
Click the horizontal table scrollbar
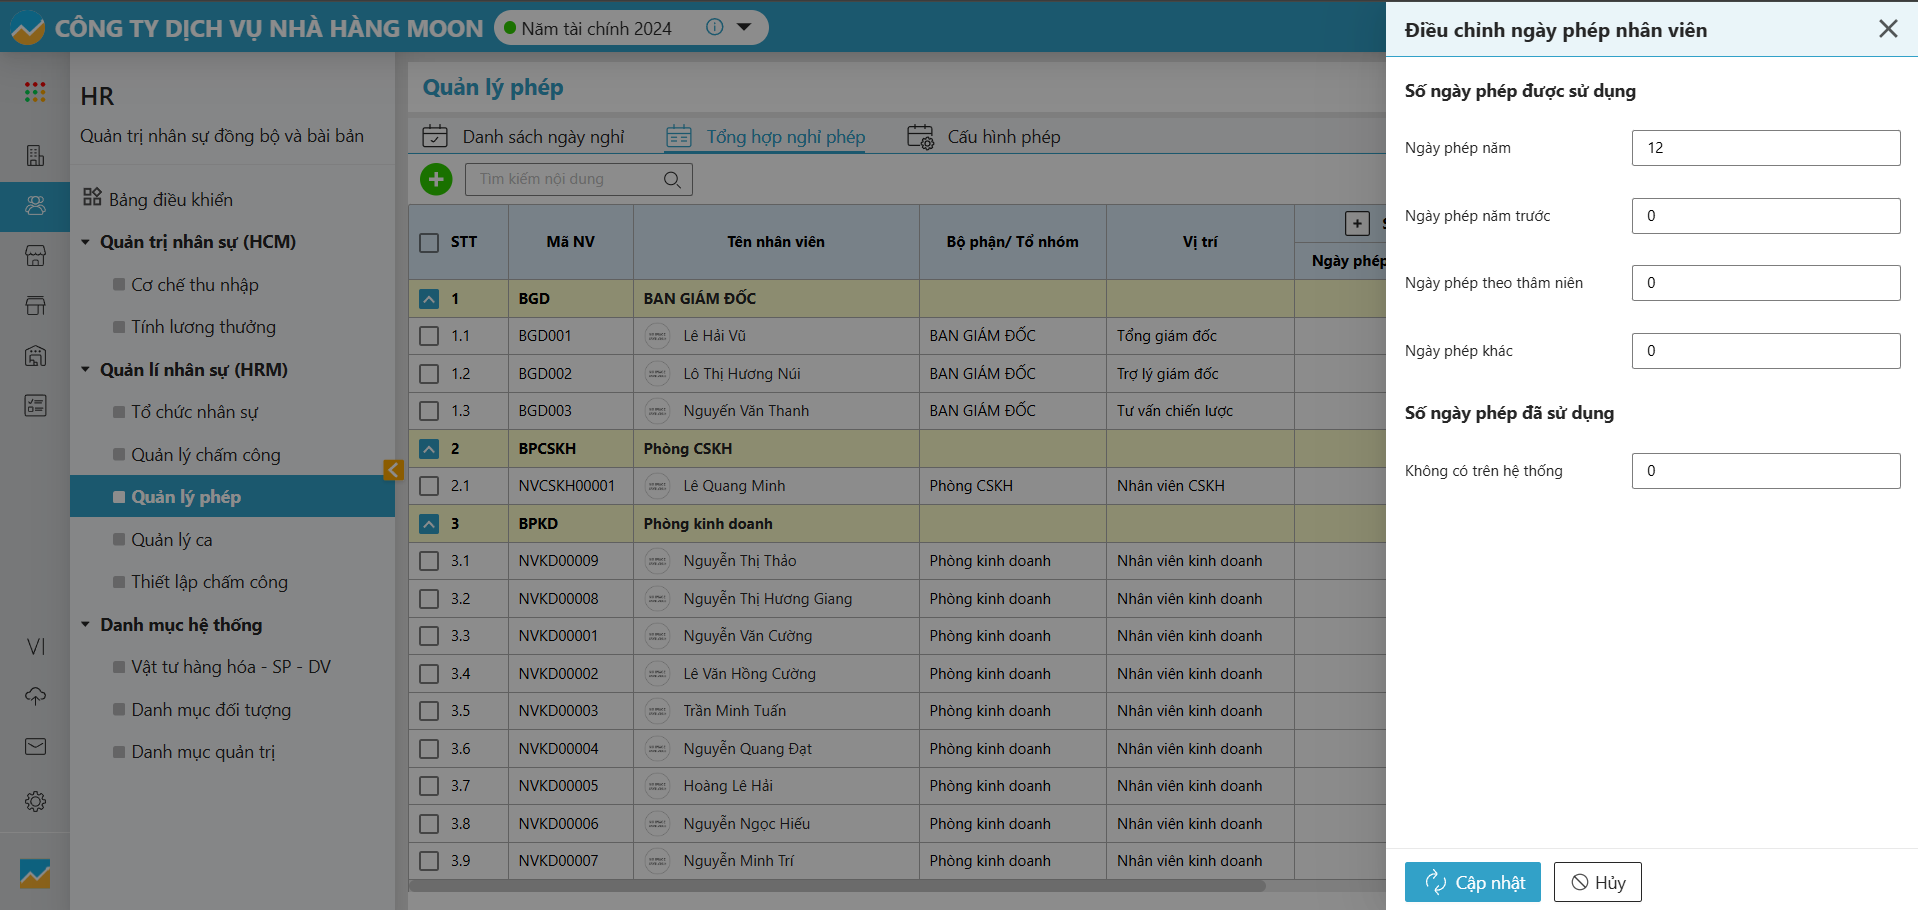tap(838, 886)
